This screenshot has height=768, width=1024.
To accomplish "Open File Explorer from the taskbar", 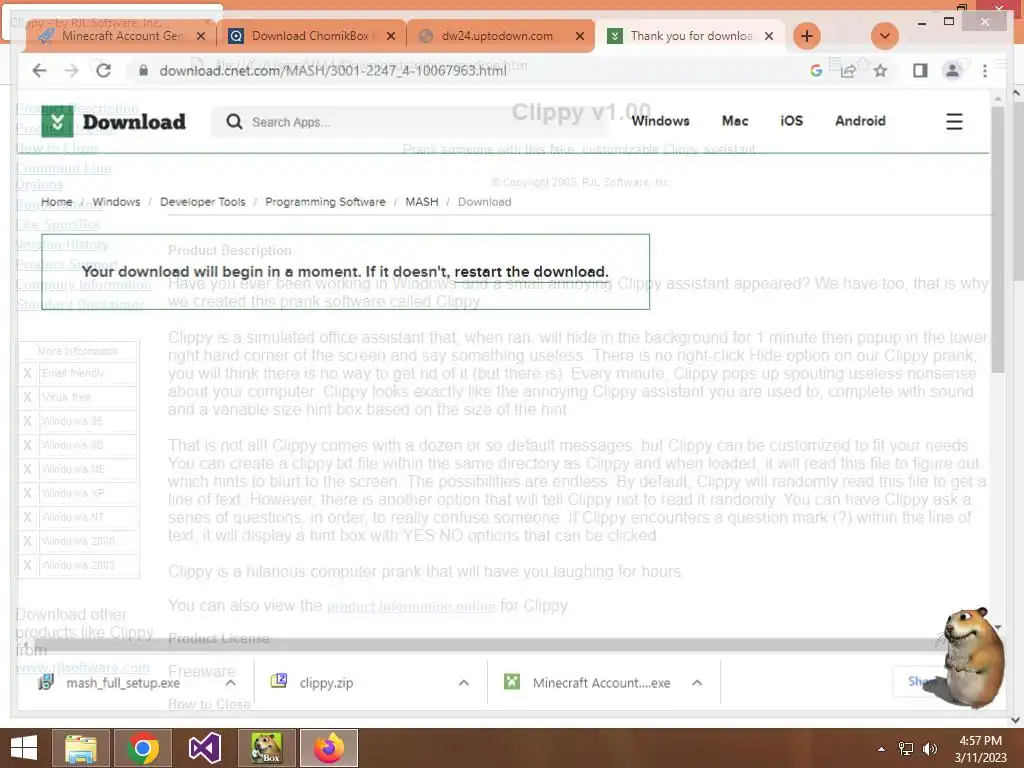I will 80,748.
